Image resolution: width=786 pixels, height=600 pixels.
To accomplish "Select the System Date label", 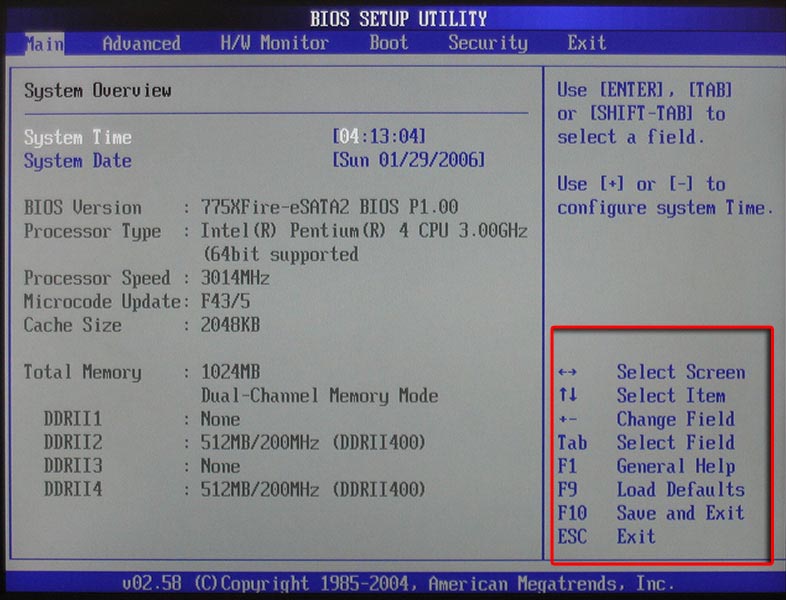I will coord(77,161).
